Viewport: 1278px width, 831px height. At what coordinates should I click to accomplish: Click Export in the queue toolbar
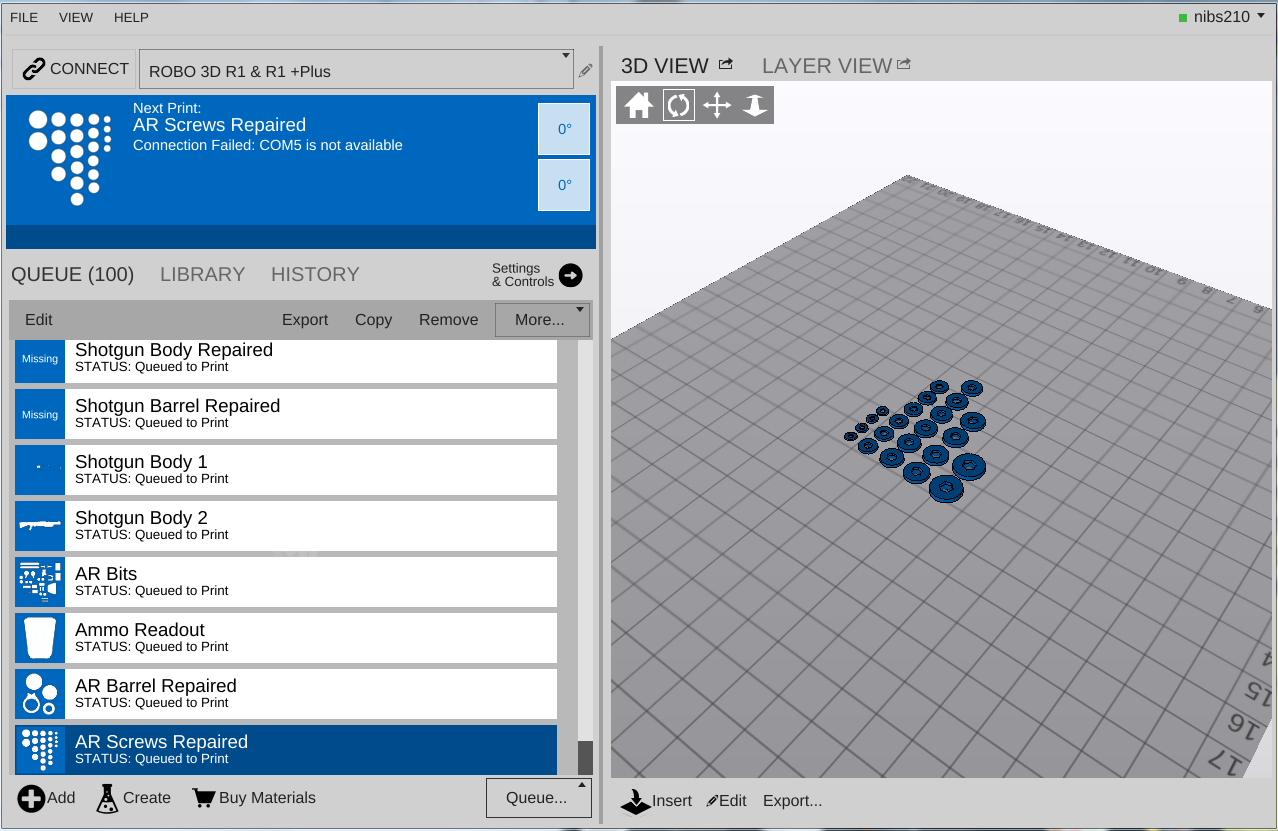click(305, 320)
